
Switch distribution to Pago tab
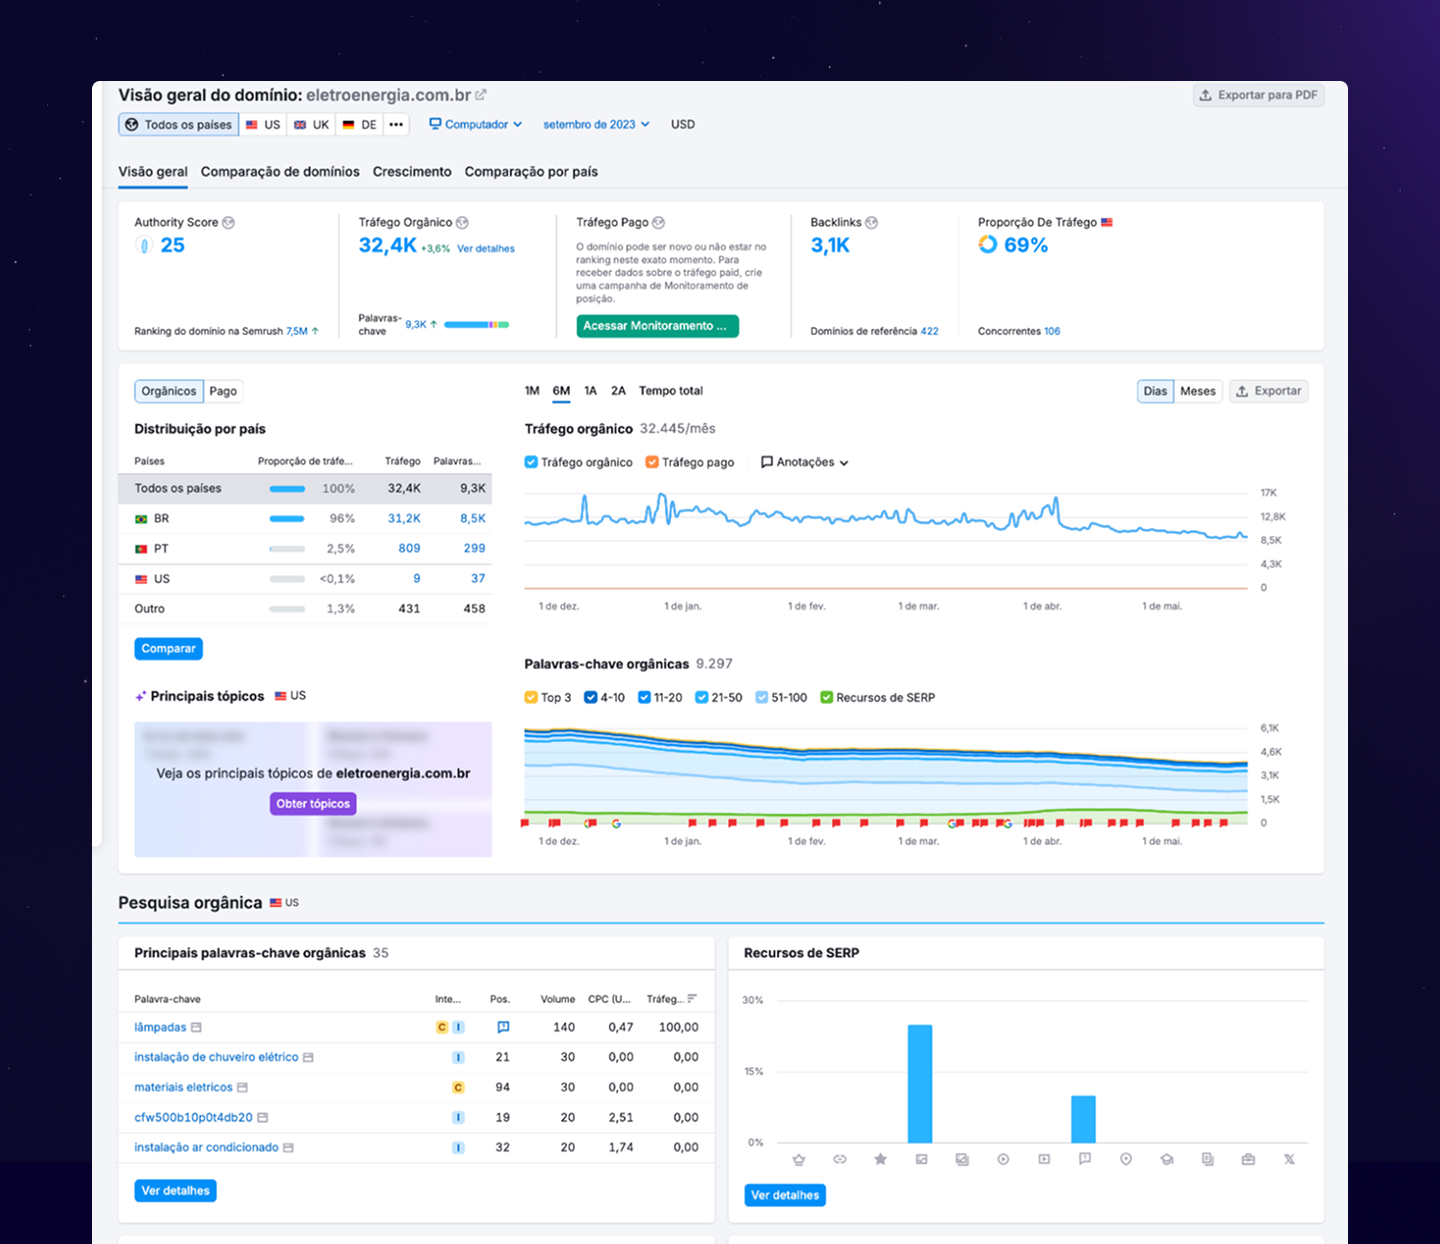(x=223, y=391)
